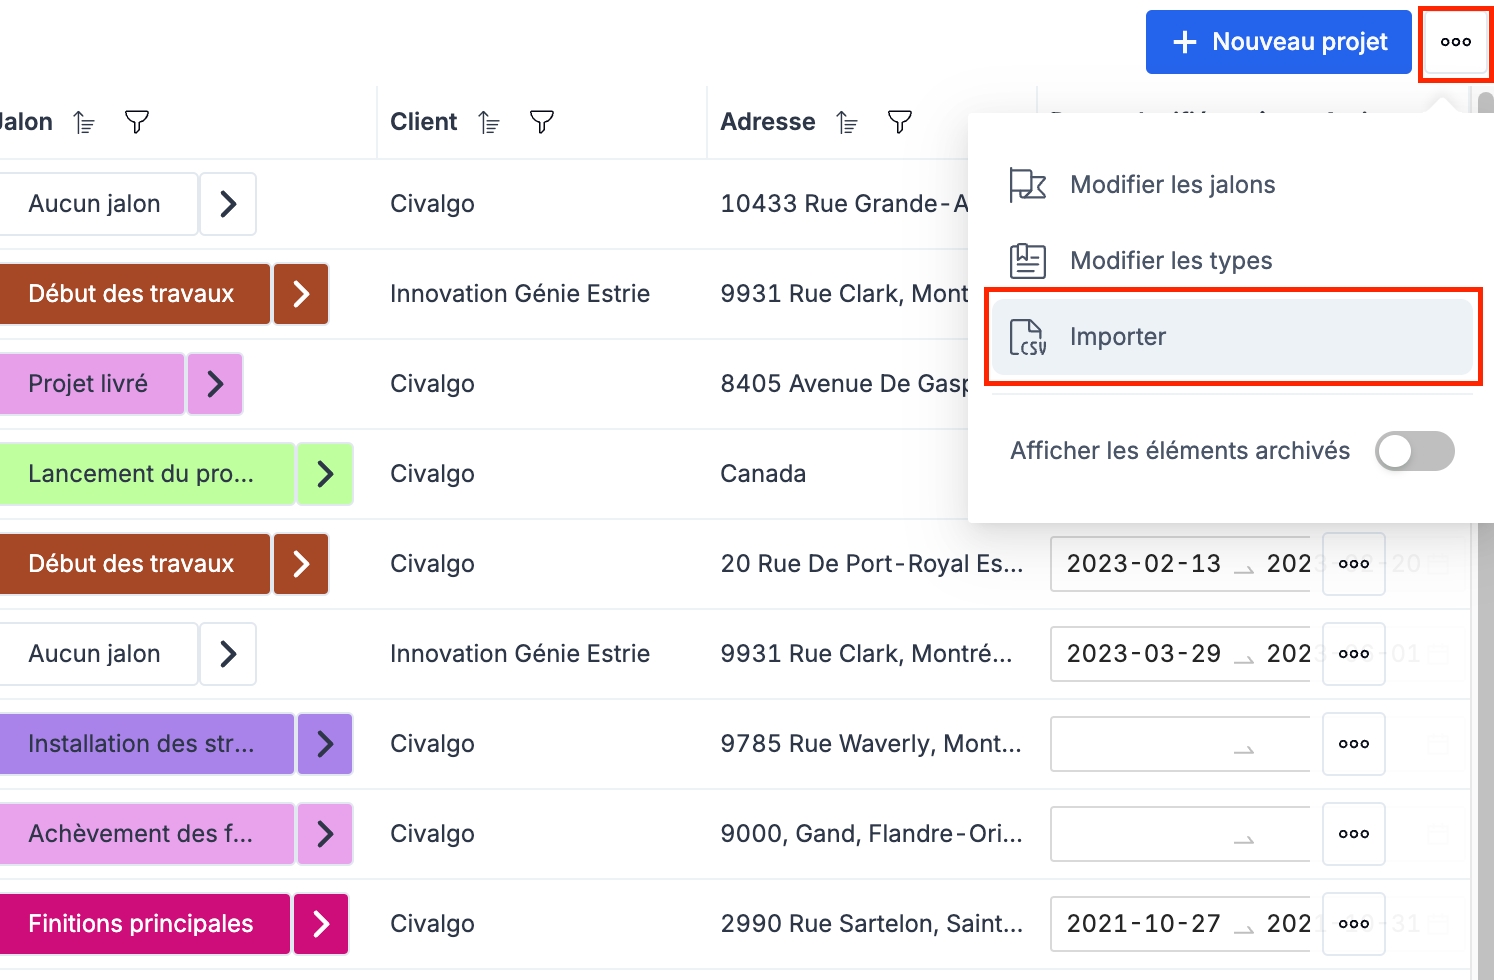
Task: Sort the Jalon column using sort icon
Action: [x=85, y=122]
